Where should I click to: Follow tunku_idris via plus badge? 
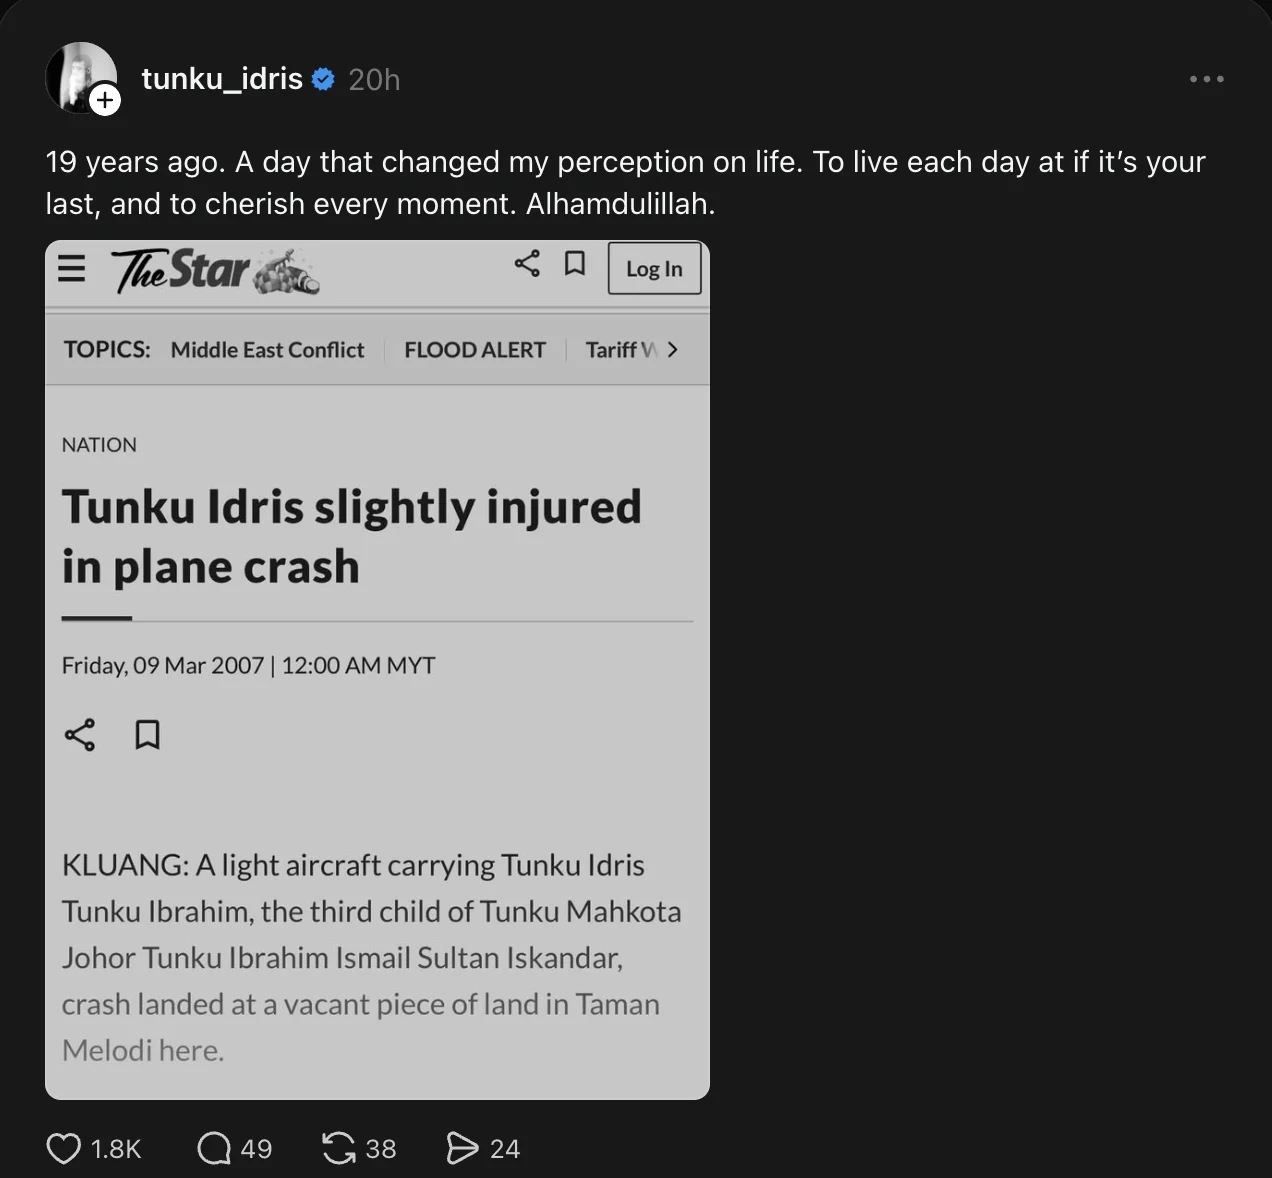(x=105, y=100)
